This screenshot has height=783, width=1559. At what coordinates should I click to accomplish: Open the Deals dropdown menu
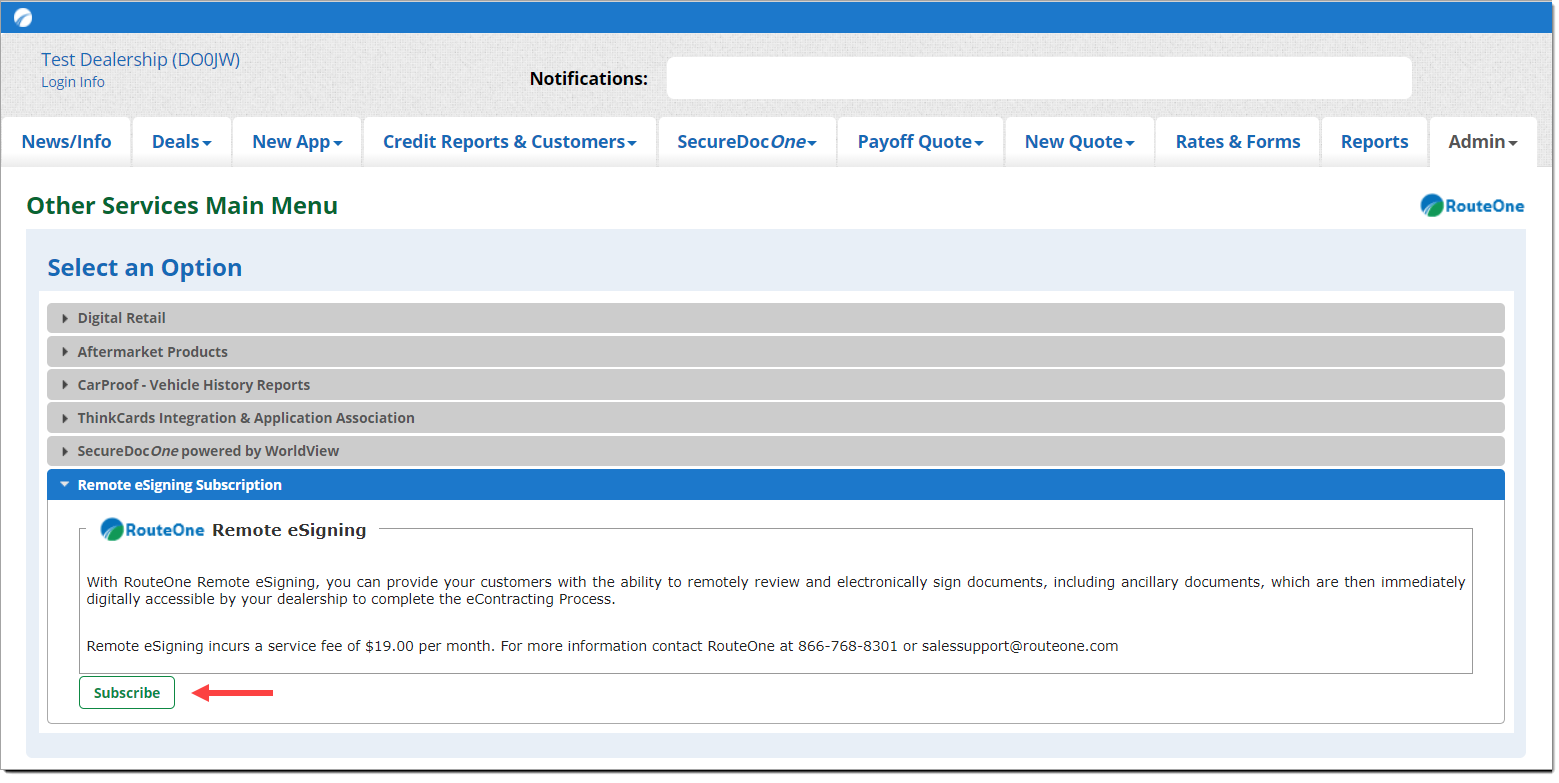click(182, 142)
